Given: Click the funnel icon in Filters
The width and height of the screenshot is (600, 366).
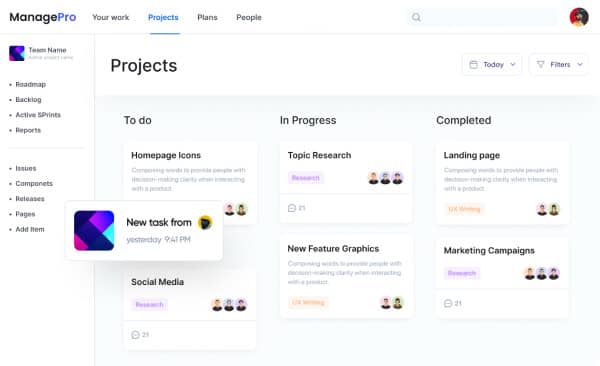Looking at the screenshot, I should (x=540, y=64).
